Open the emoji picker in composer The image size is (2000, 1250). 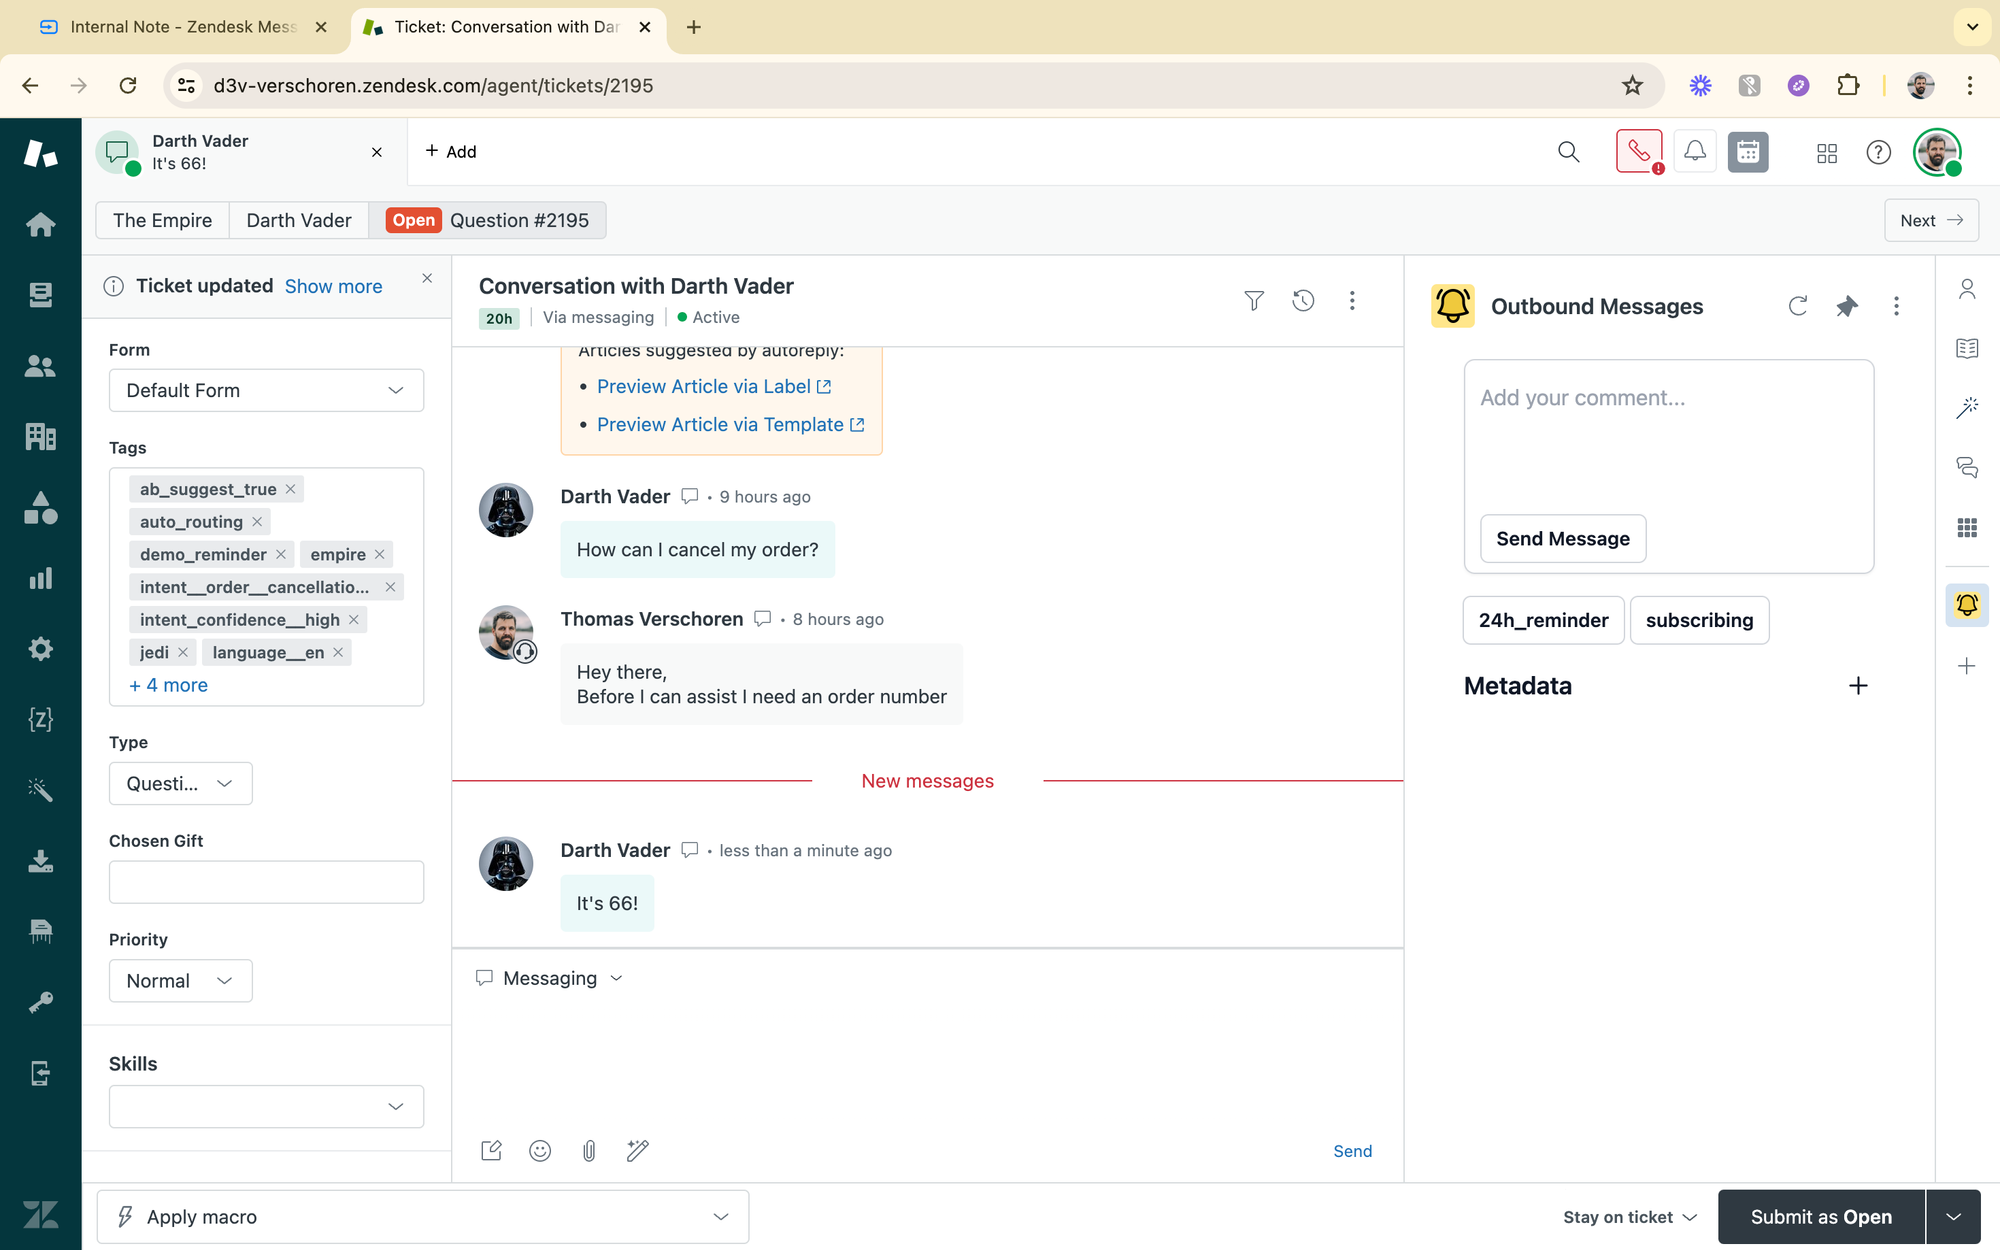click(x=540, y=1151)
